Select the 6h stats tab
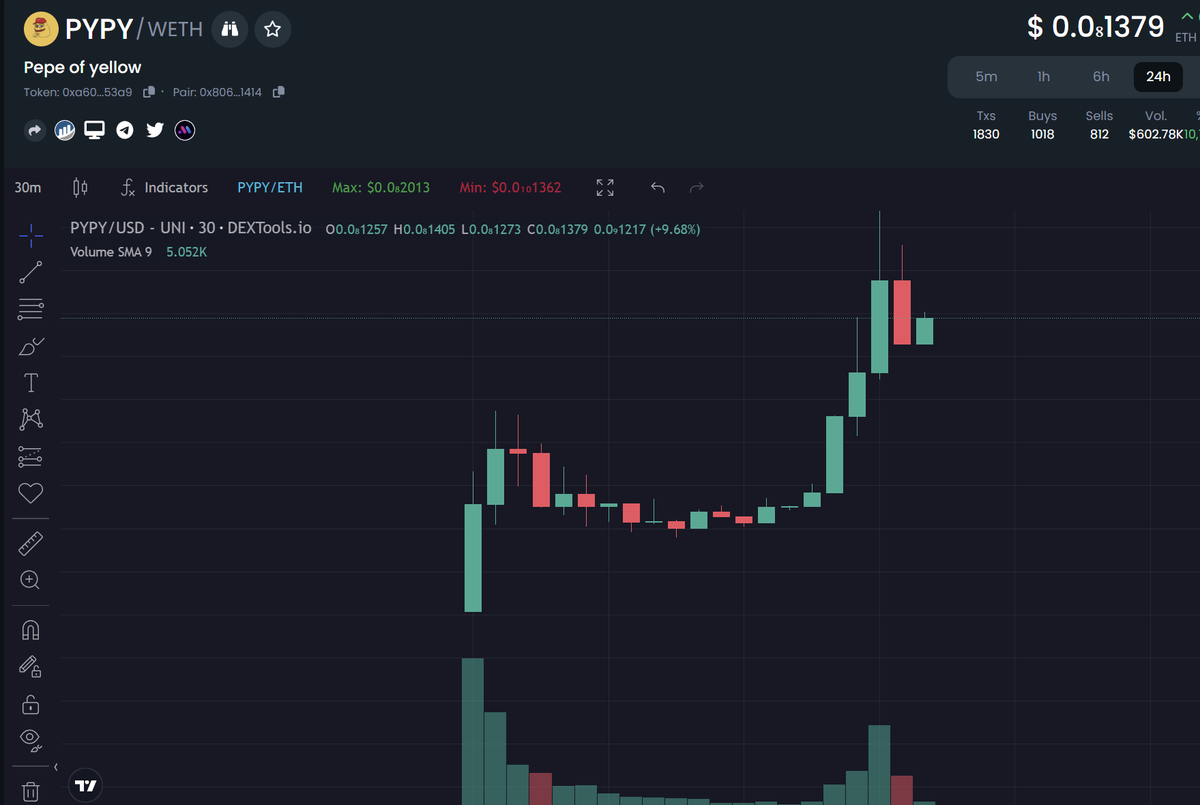Screen dimensions: 1200x805 coord(1101,76)
